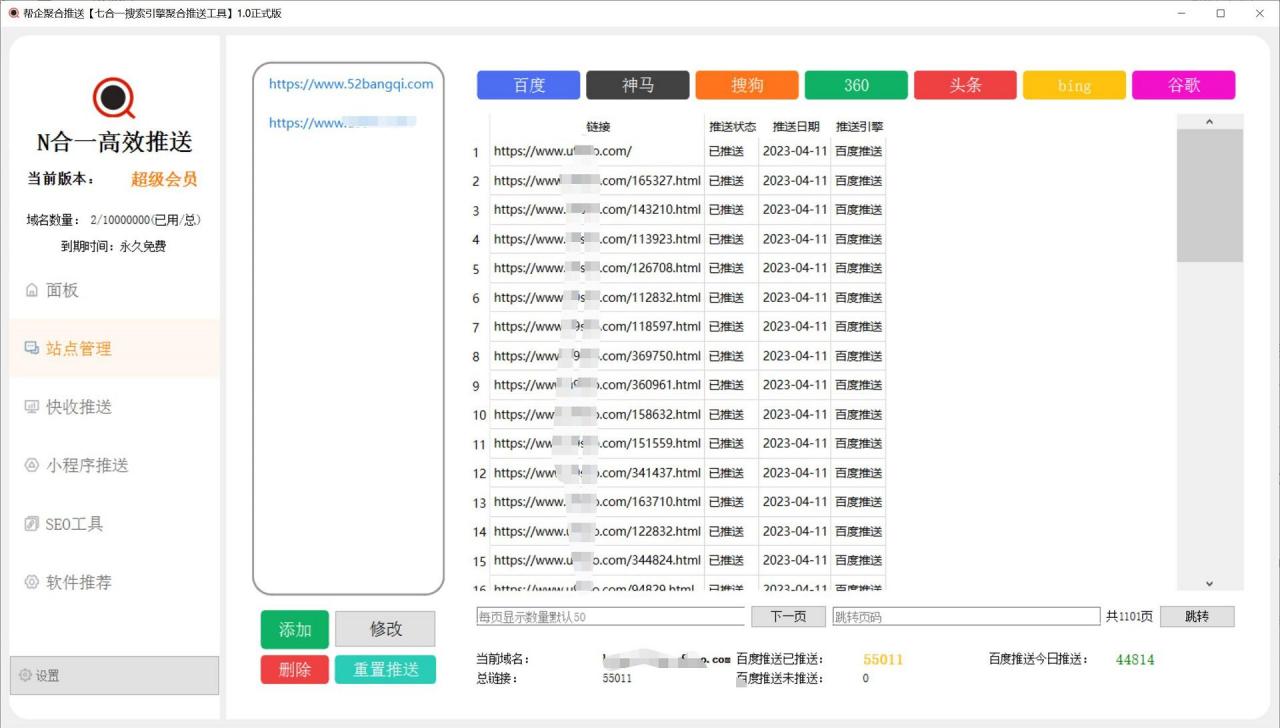Focus the 跳转页码 input field
Image resolution: width=1280 pixels, height=728 pixels.
tap(966, 617)
